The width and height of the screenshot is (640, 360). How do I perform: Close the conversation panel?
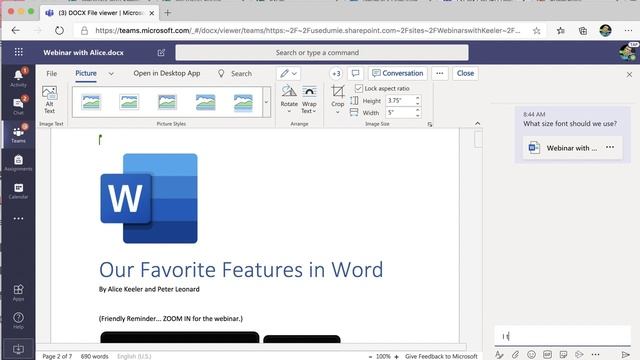tap(629, 74)
